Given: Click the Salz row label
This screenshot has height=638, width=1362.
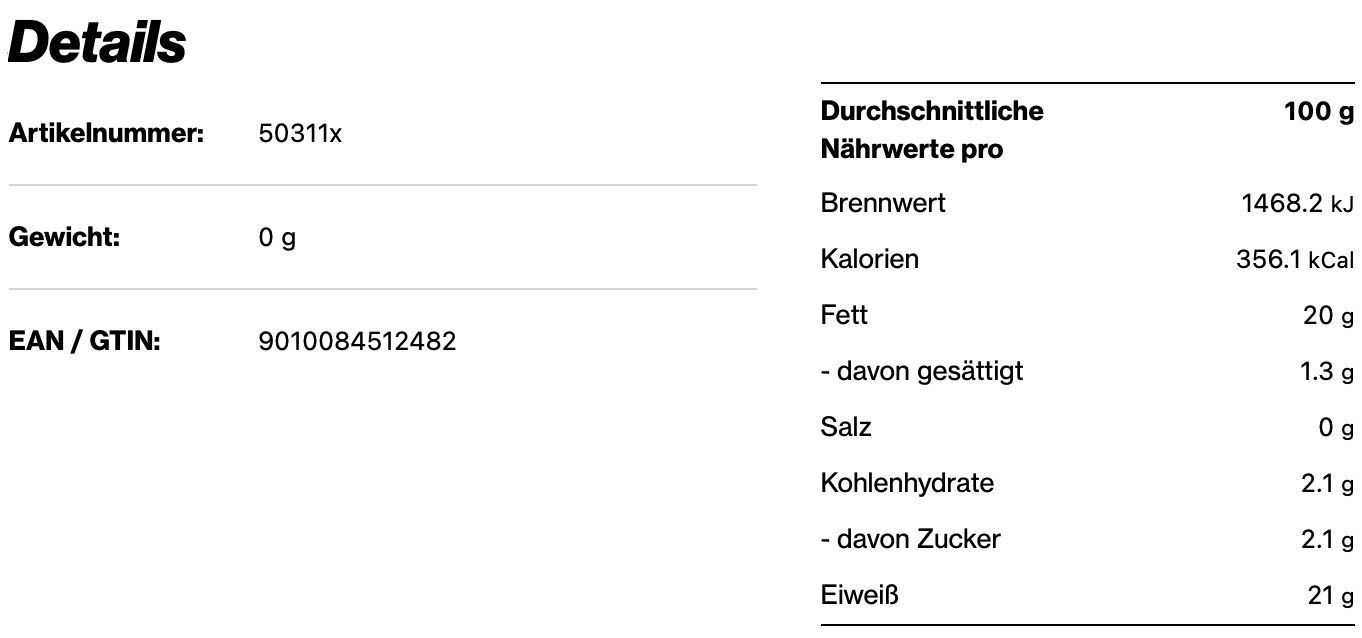Looking at the screenshot, I should pos(846,428).
